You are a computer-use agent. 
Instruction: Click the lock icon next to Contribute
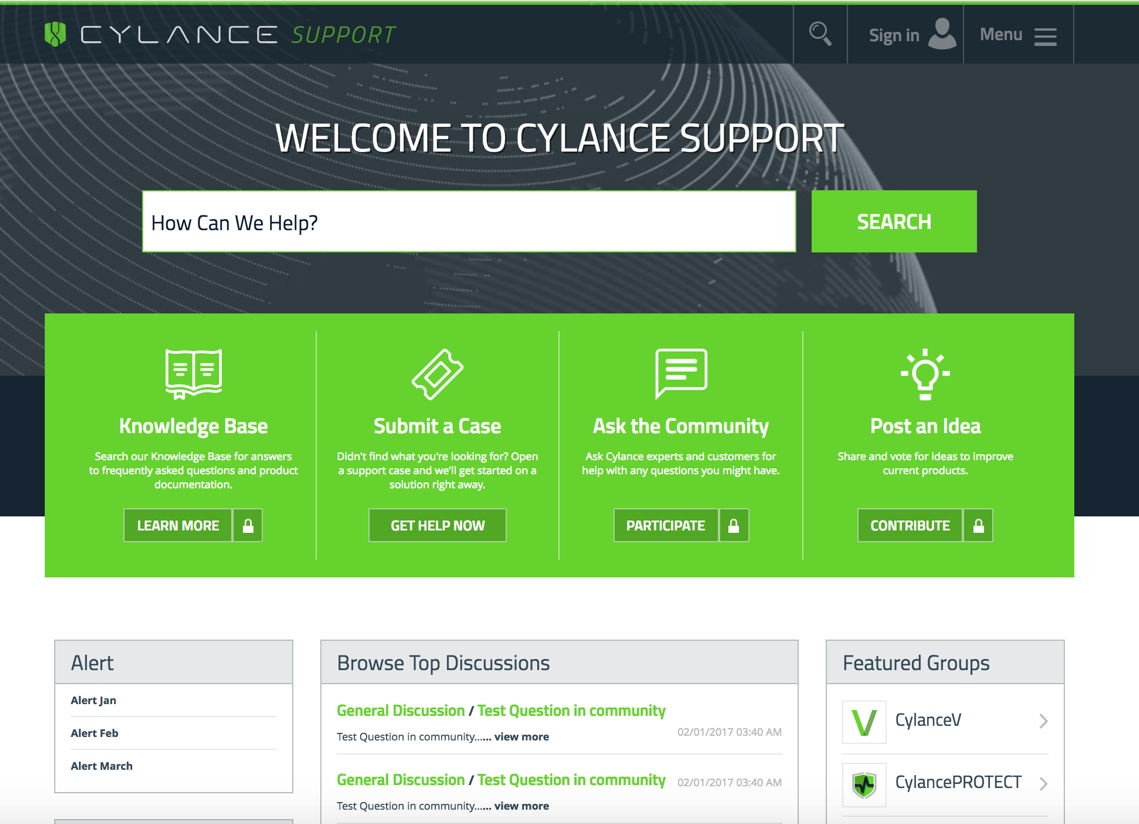click(x=978, y=525)
